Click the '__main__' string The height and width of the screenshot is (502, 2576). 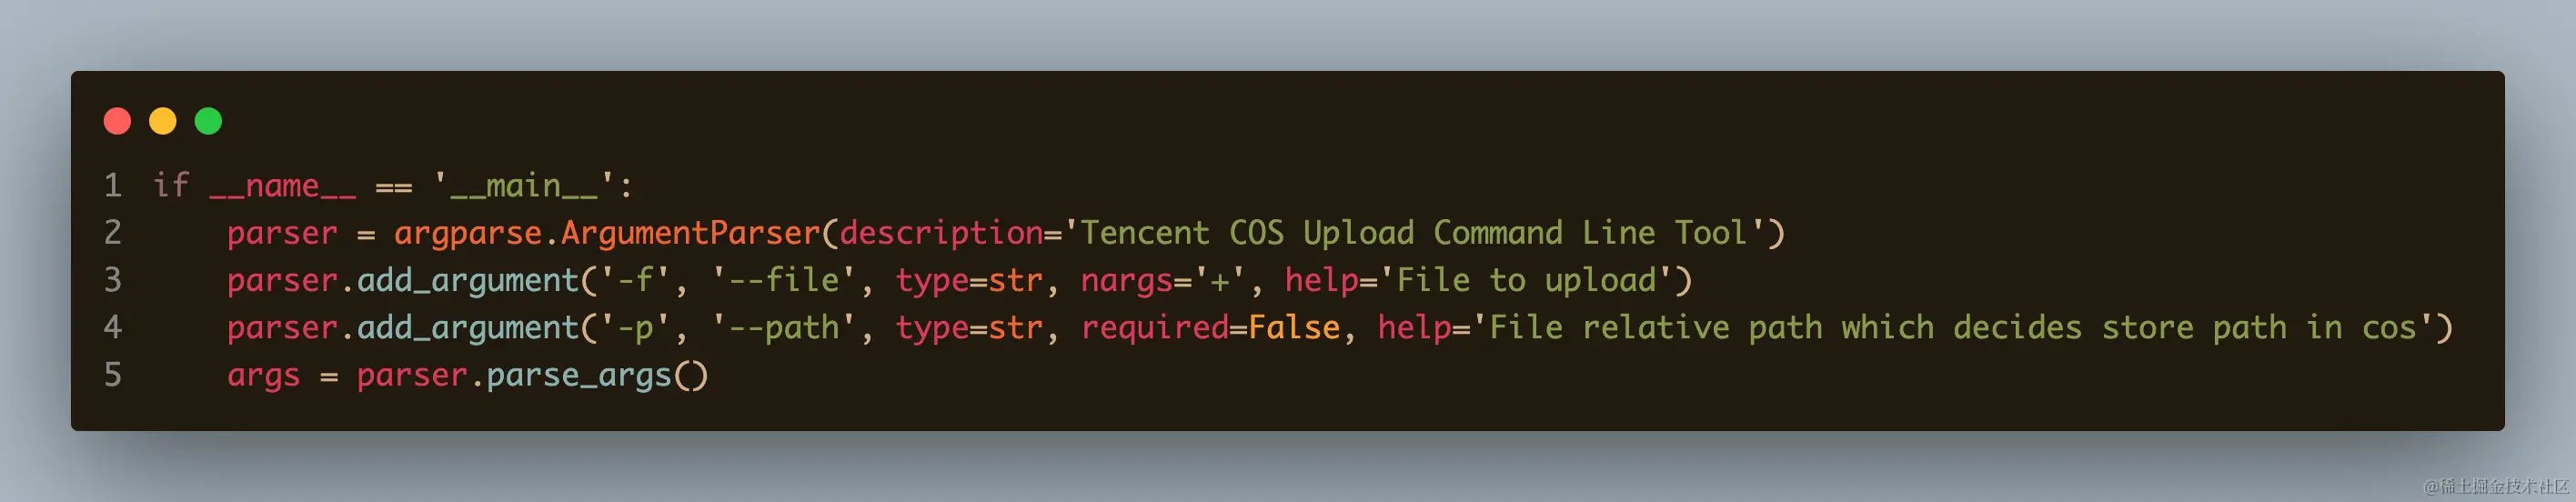pos(523,185)
